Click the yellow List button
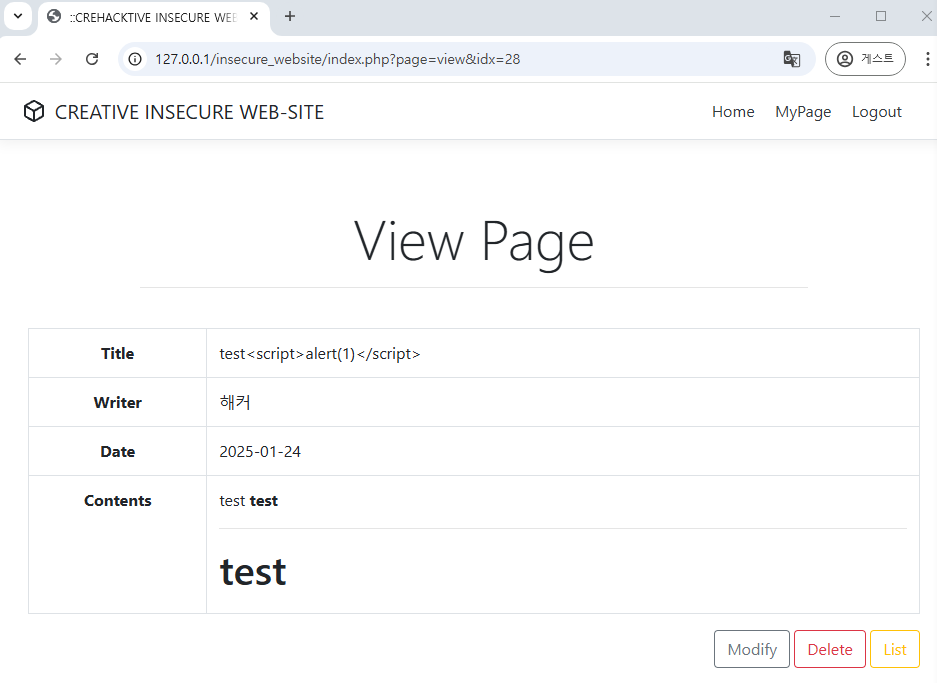 pyautogui.click(x=895, y=649)
